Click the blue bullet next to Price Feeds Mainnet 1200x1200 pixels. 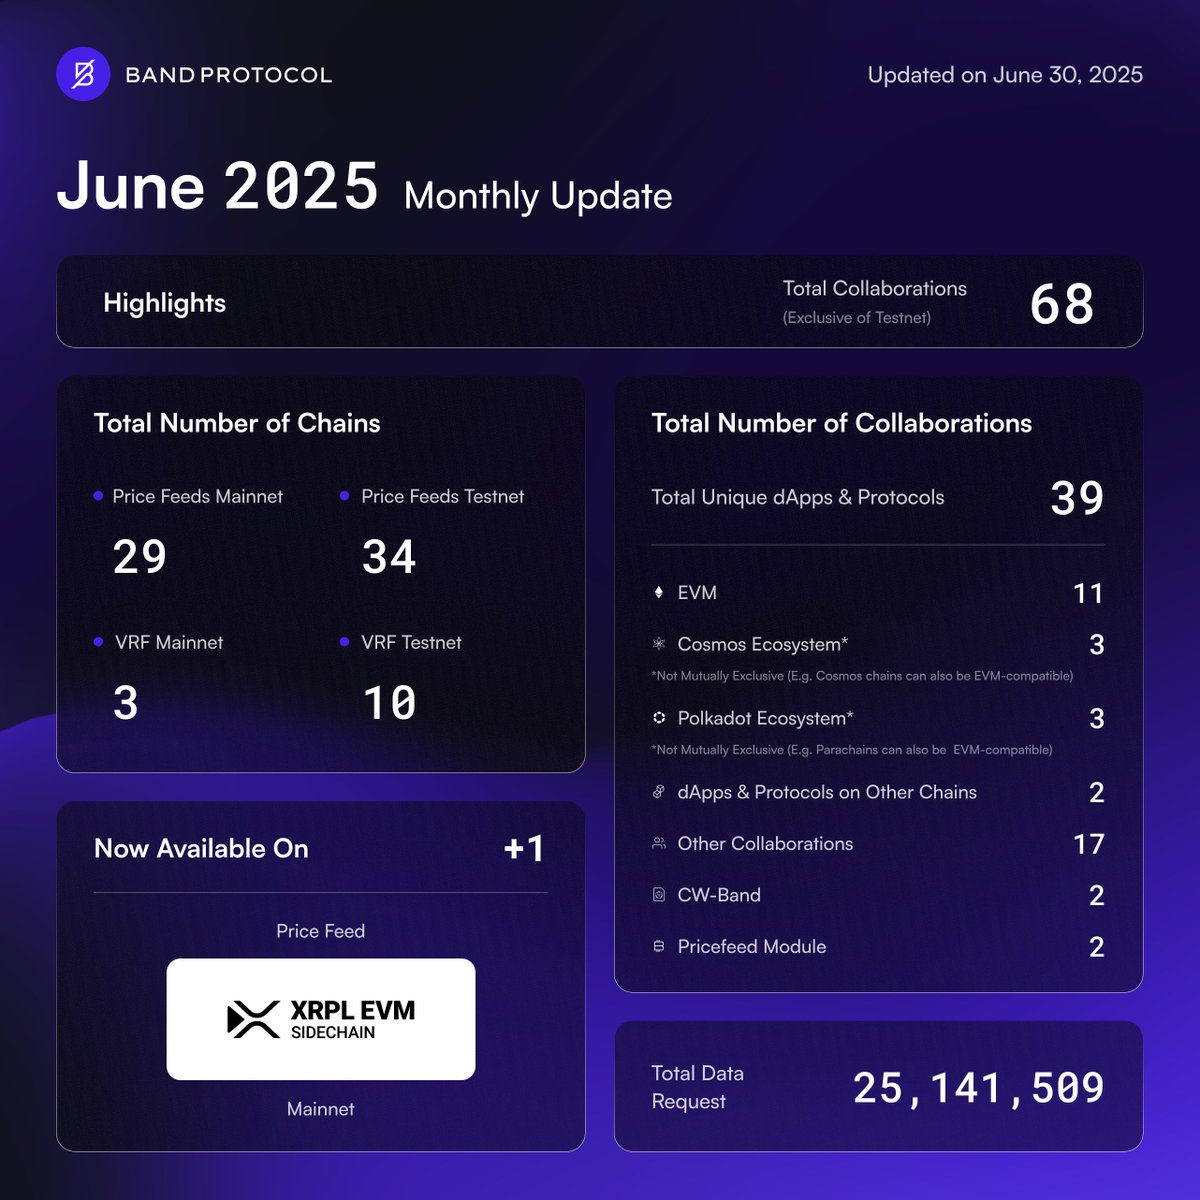(x=98, y=496)
